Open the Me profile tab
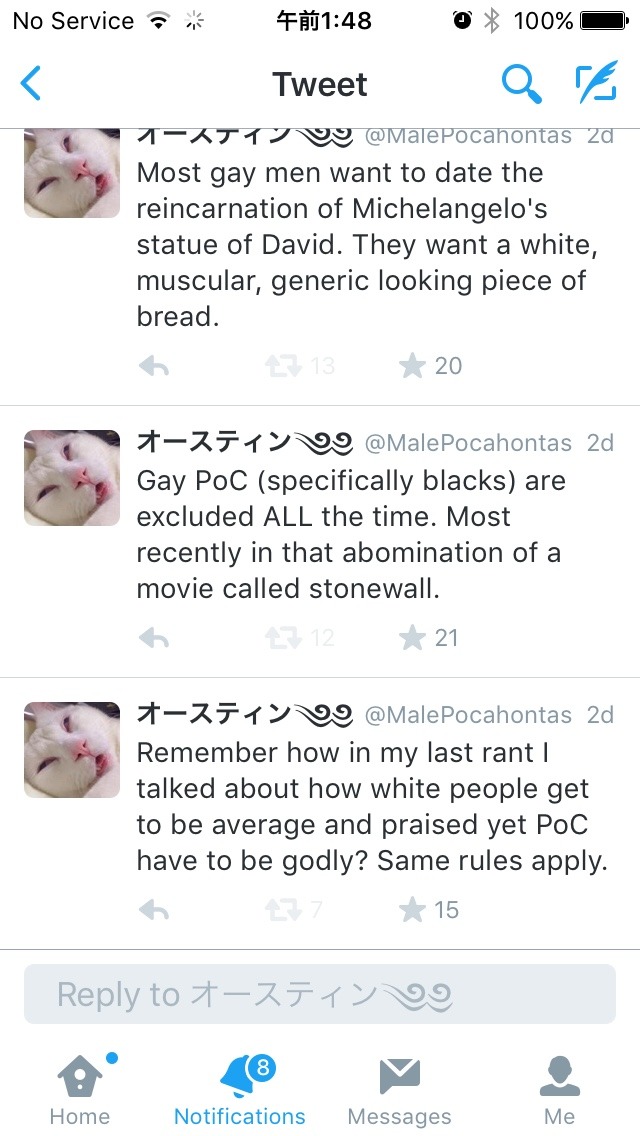Viewport: 640px width, 1136px height. [x=560, y=1090]
